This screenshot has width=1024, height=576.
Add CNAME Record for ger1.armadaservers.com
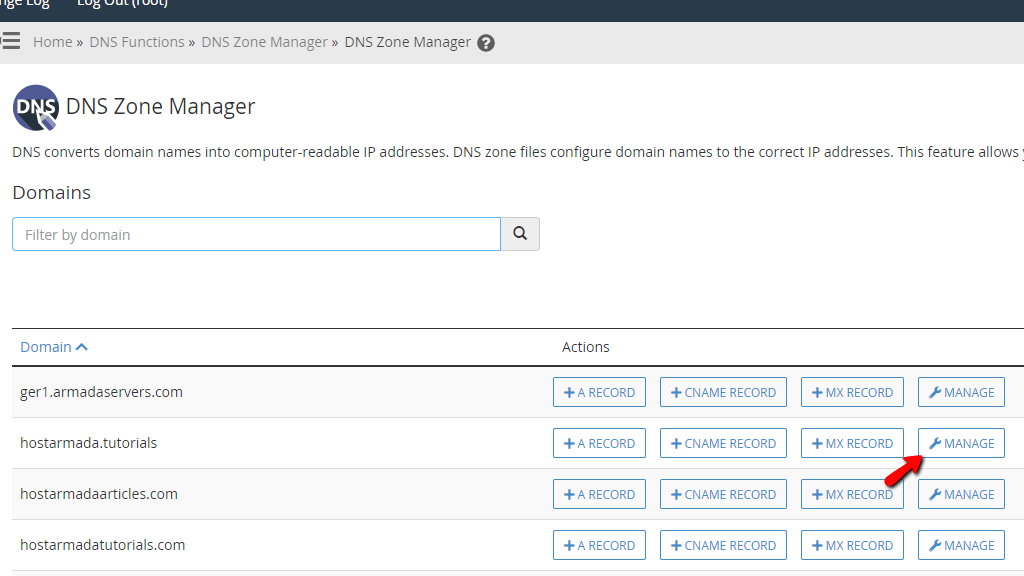(x=723, y=392)
